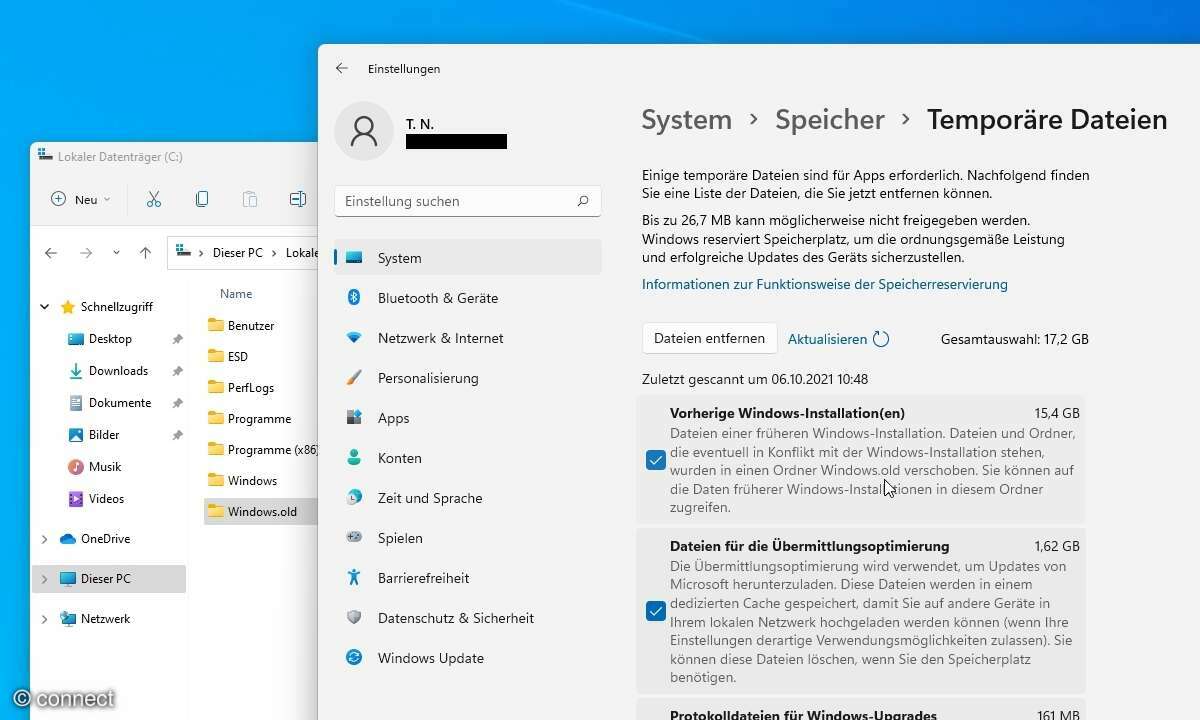This screenshot has width=1200, height=720.
Task: Select OneDrive in the navigation pane
Action: click(105, 539)
